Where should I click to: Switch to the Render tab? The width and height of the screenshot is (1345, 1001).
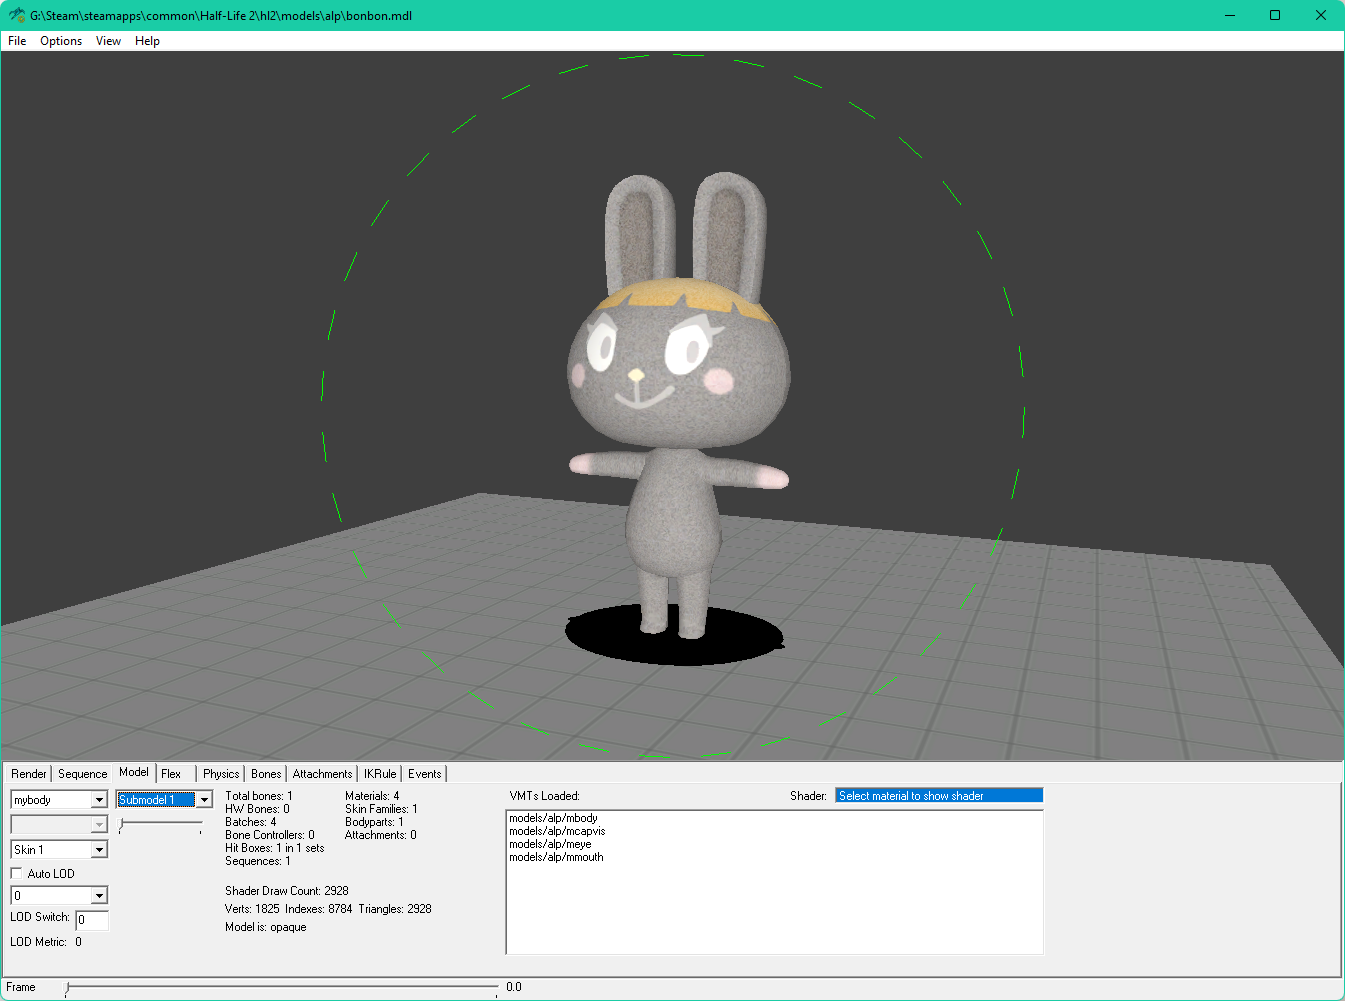29,774
